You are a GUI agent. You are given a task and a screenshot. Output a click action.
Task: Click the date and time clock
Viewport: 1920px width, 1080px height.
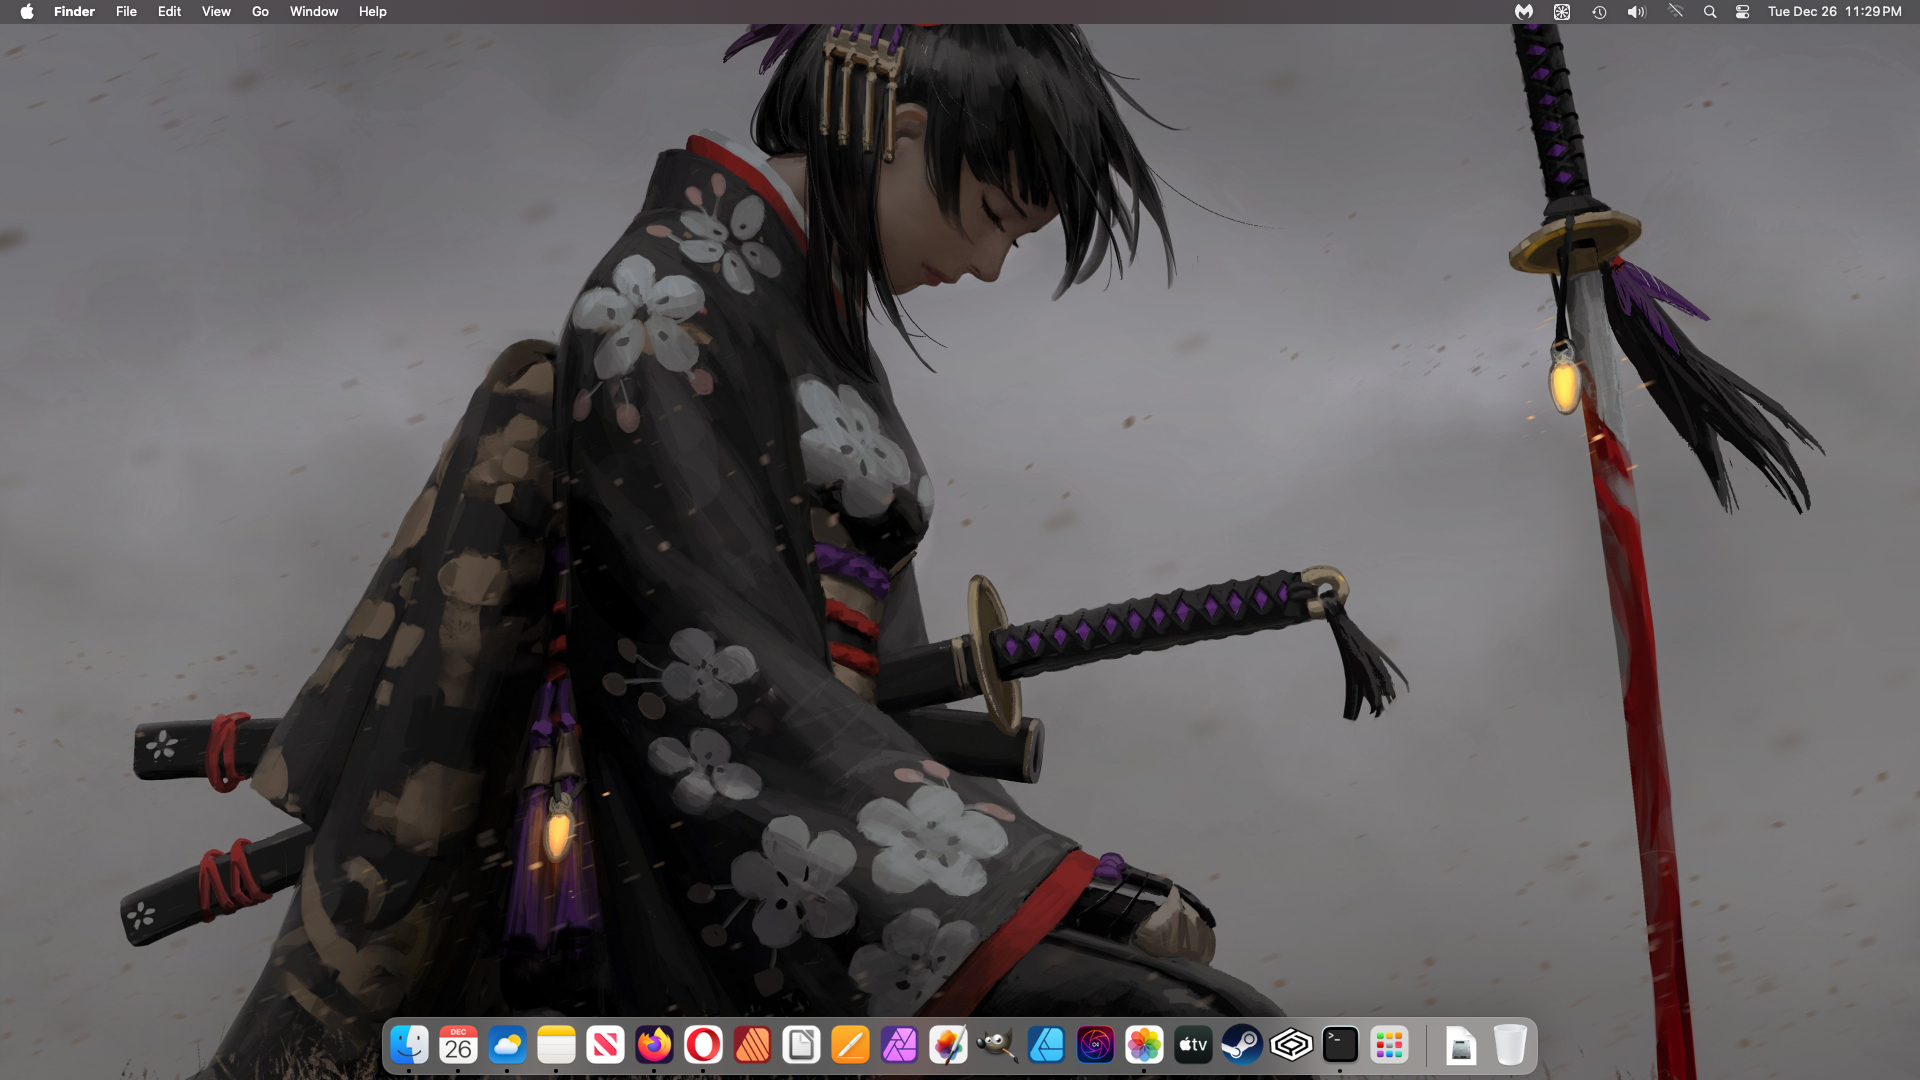(x=1834, y=12)
